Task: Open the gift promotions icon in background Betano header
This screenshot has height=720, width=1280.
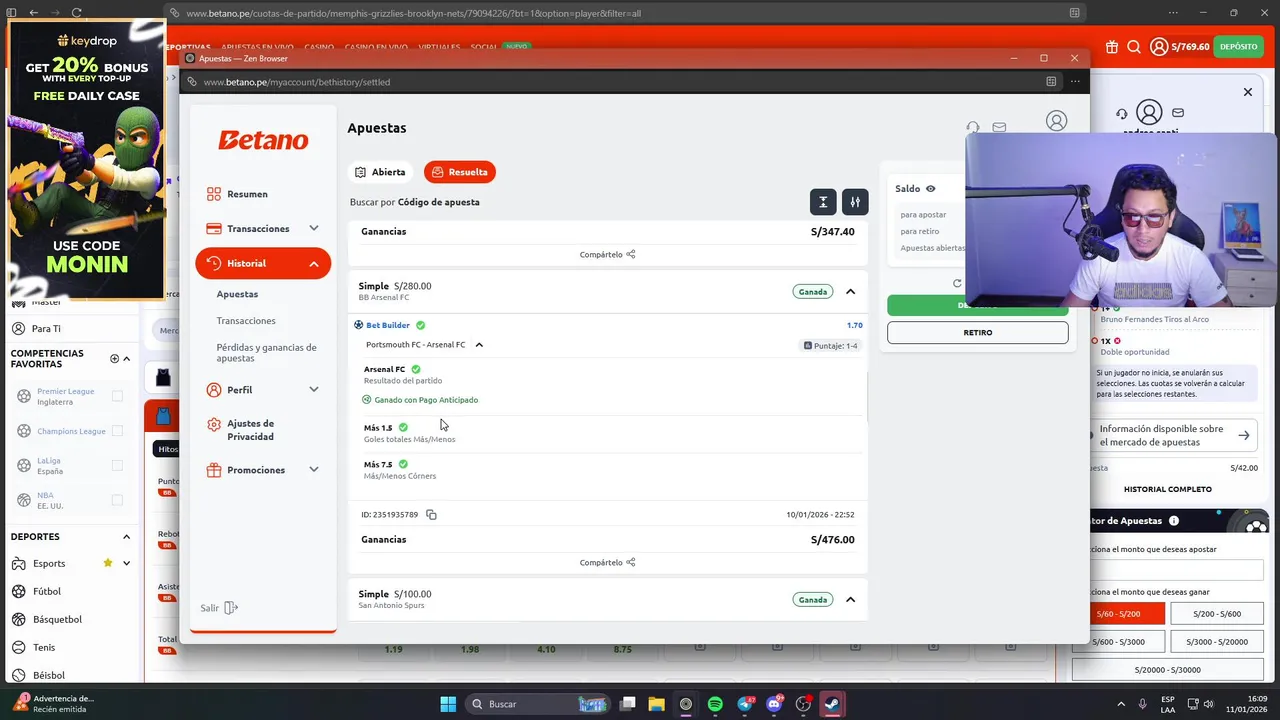Action: pos(1112,47)
